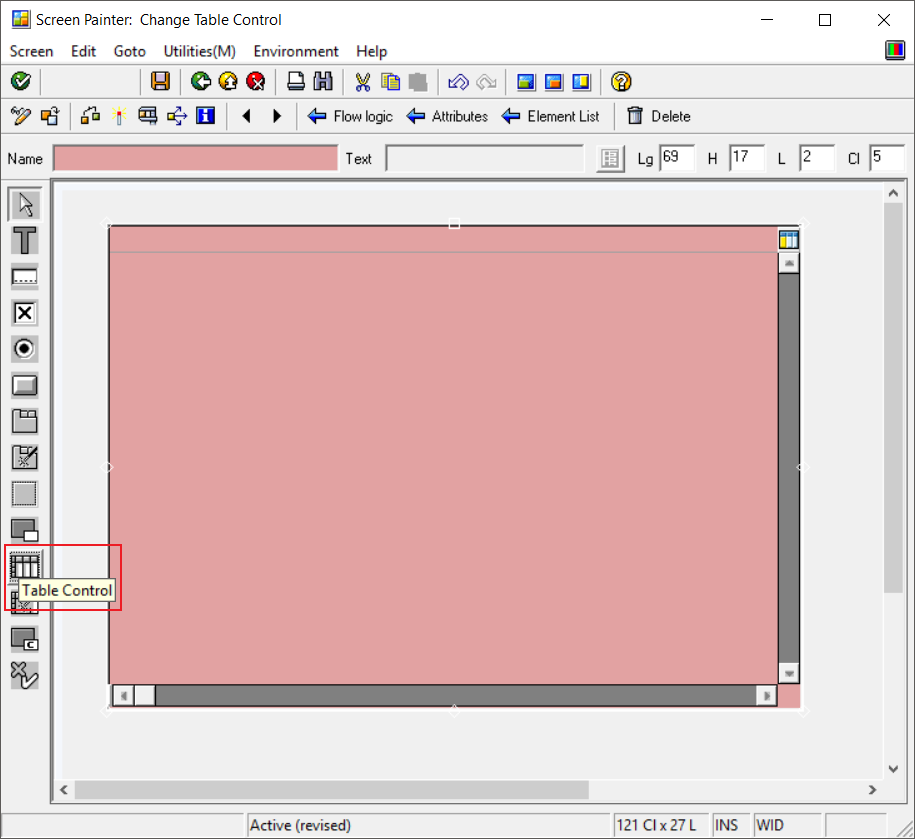Exit using the yellow up-arrow icon
This screenshot has height=839, width=915.
pyautogui.click(x=228, y=81)
